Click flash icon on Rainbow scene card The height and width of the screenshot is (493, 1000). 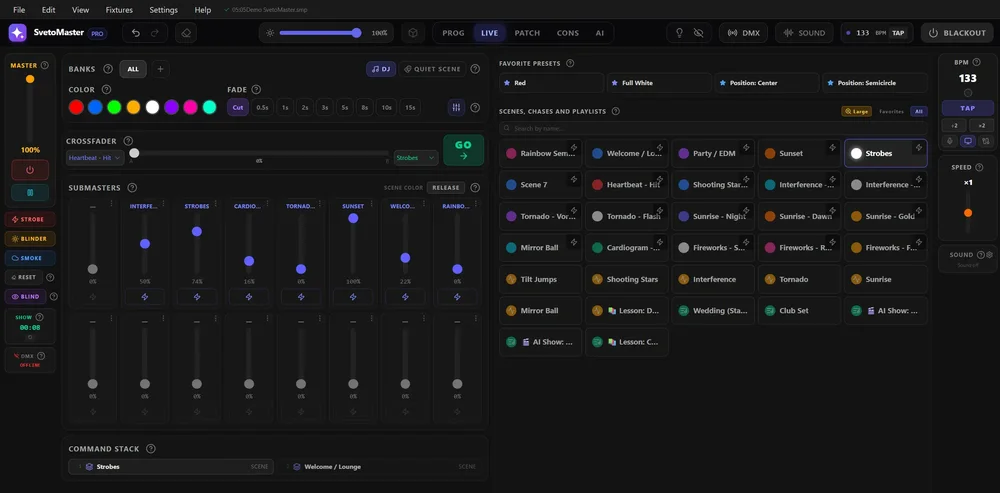point(573,148)
